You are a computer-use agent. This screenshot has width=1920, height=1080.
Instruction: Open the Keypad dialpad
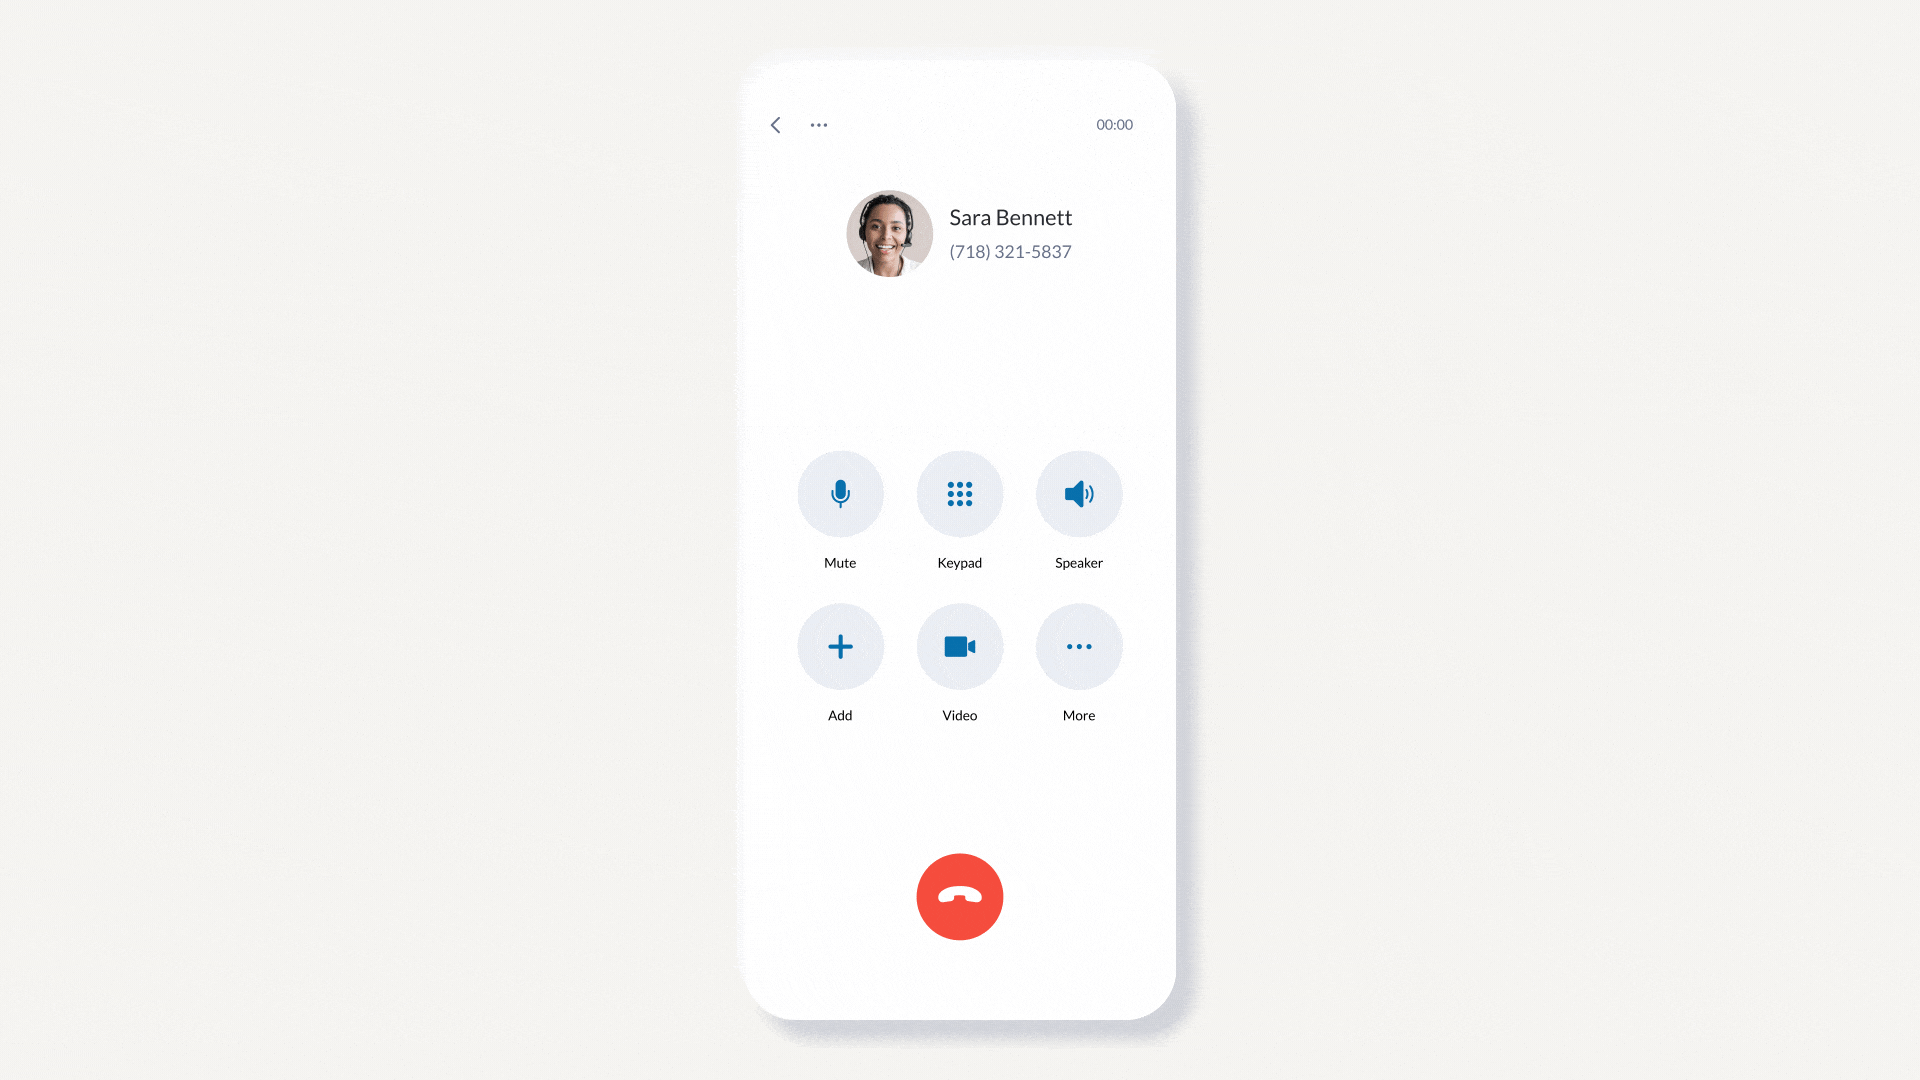click(960, 493)
